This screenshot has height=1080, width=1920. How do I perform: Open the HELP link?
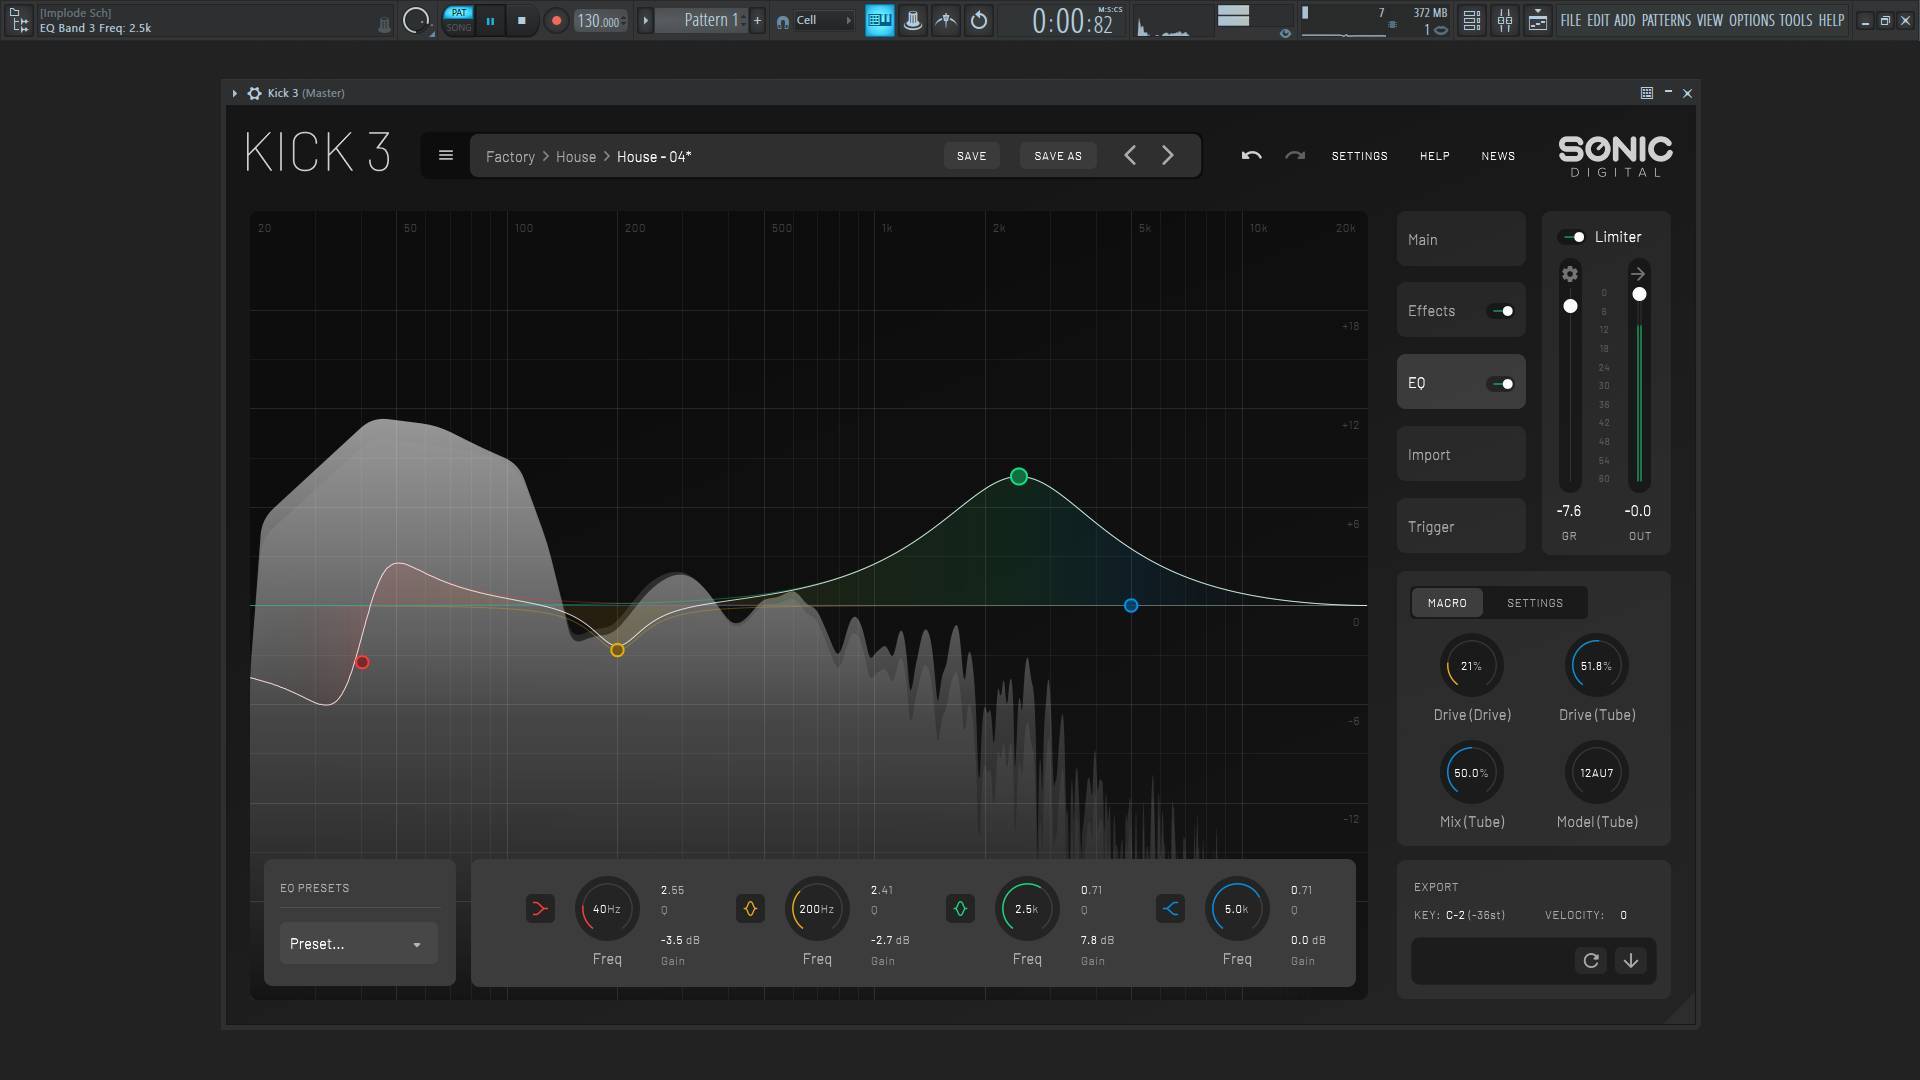1435,156
